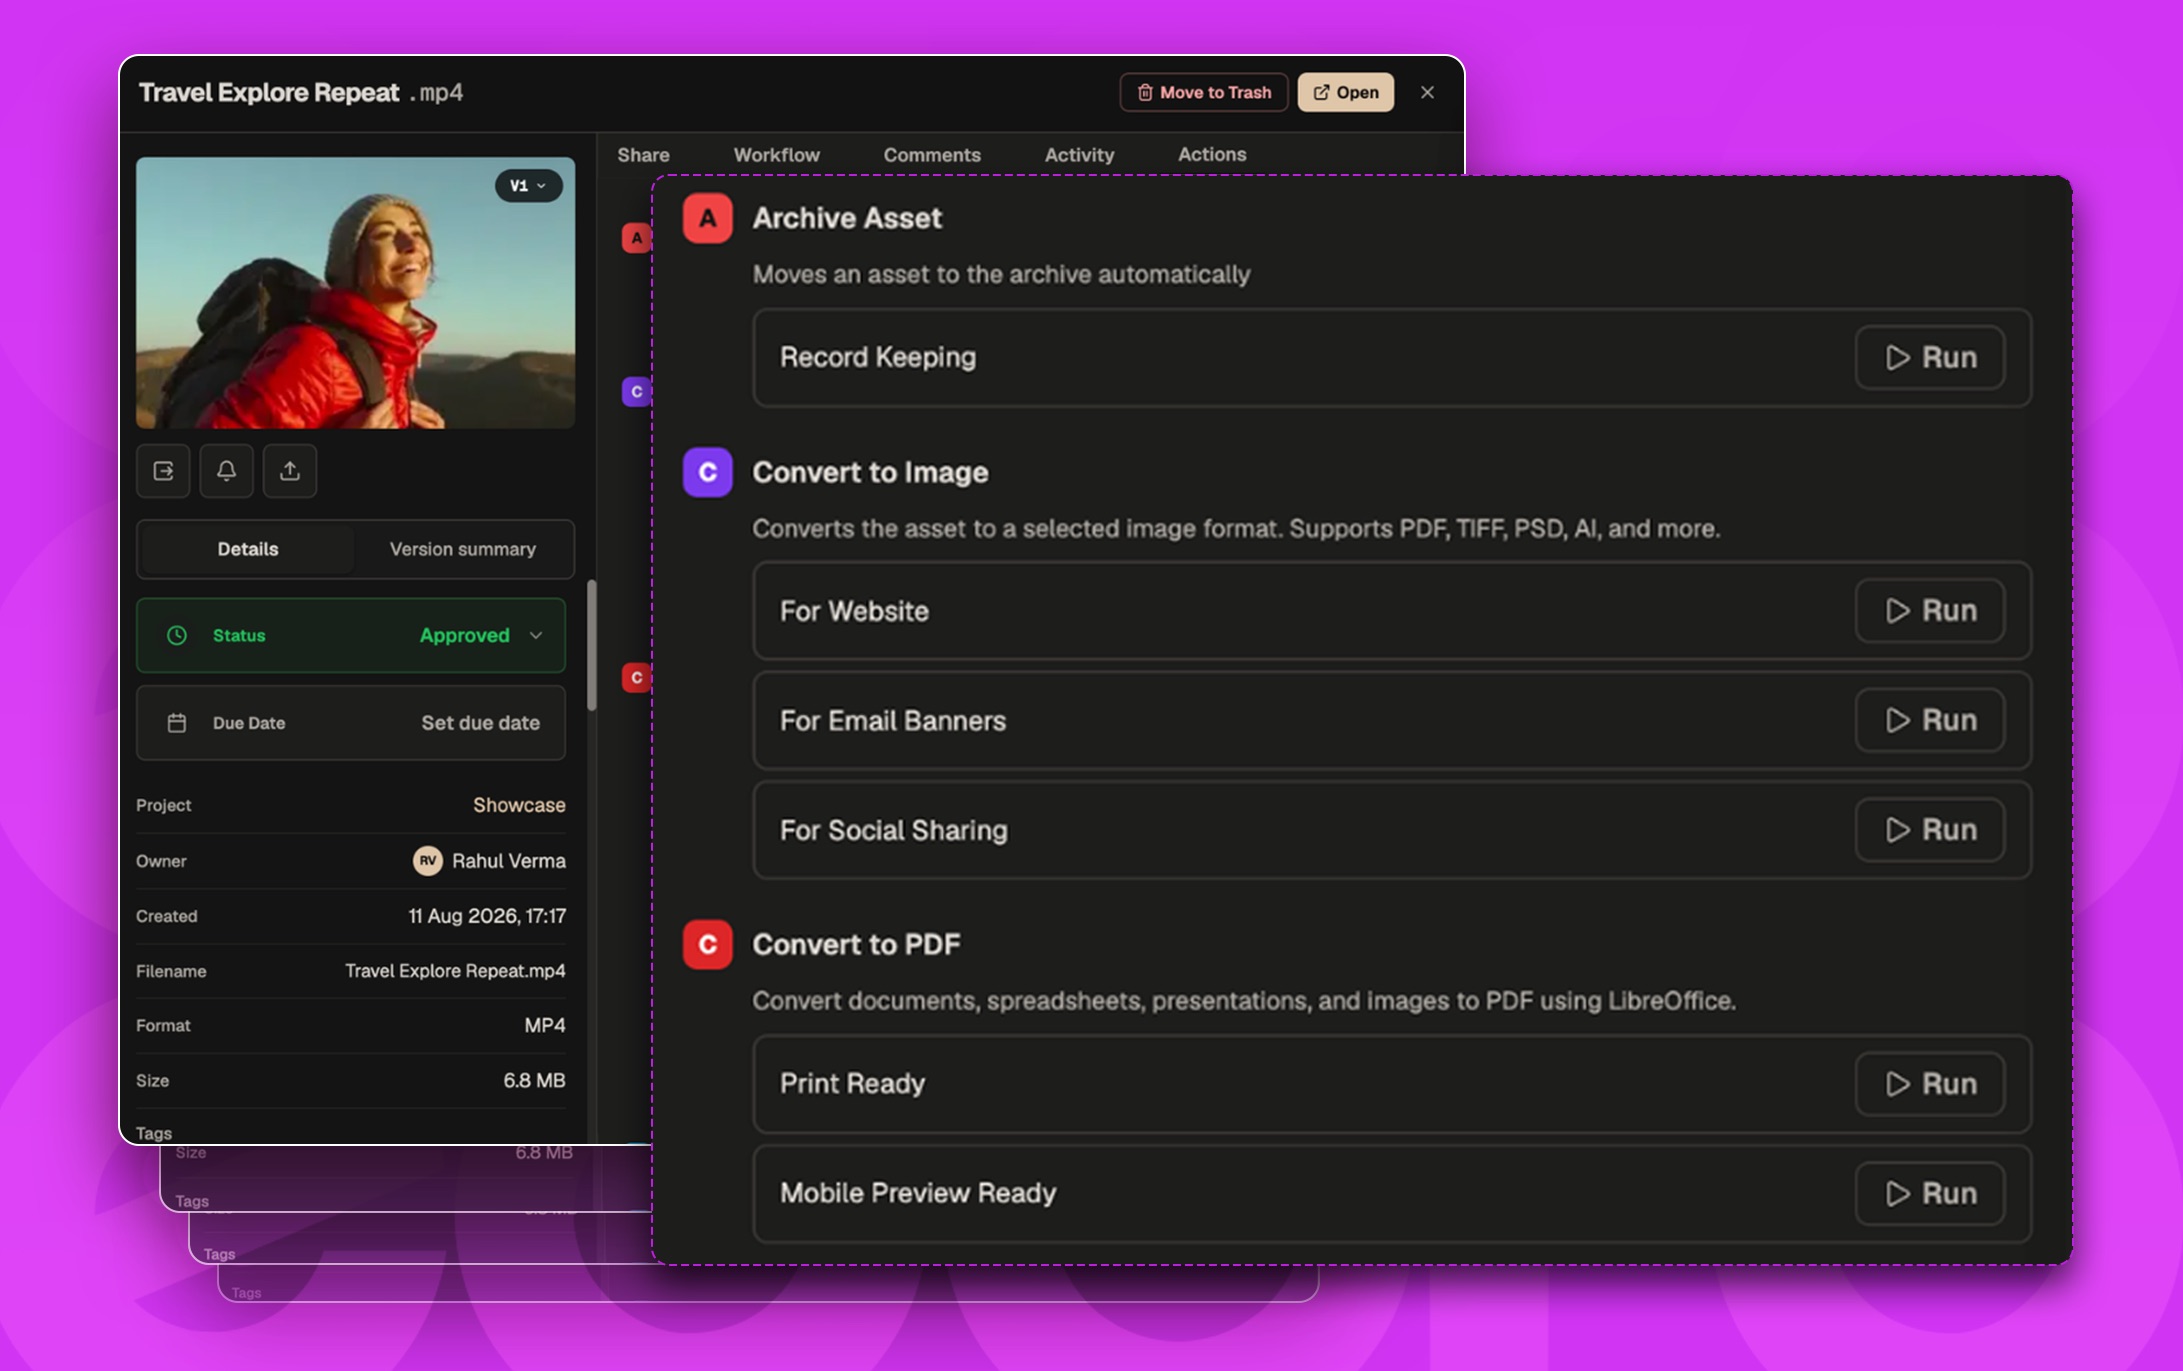Screen dimensions: 2183x1371
Task: Set the due date
Action: [x=480, y=723]
